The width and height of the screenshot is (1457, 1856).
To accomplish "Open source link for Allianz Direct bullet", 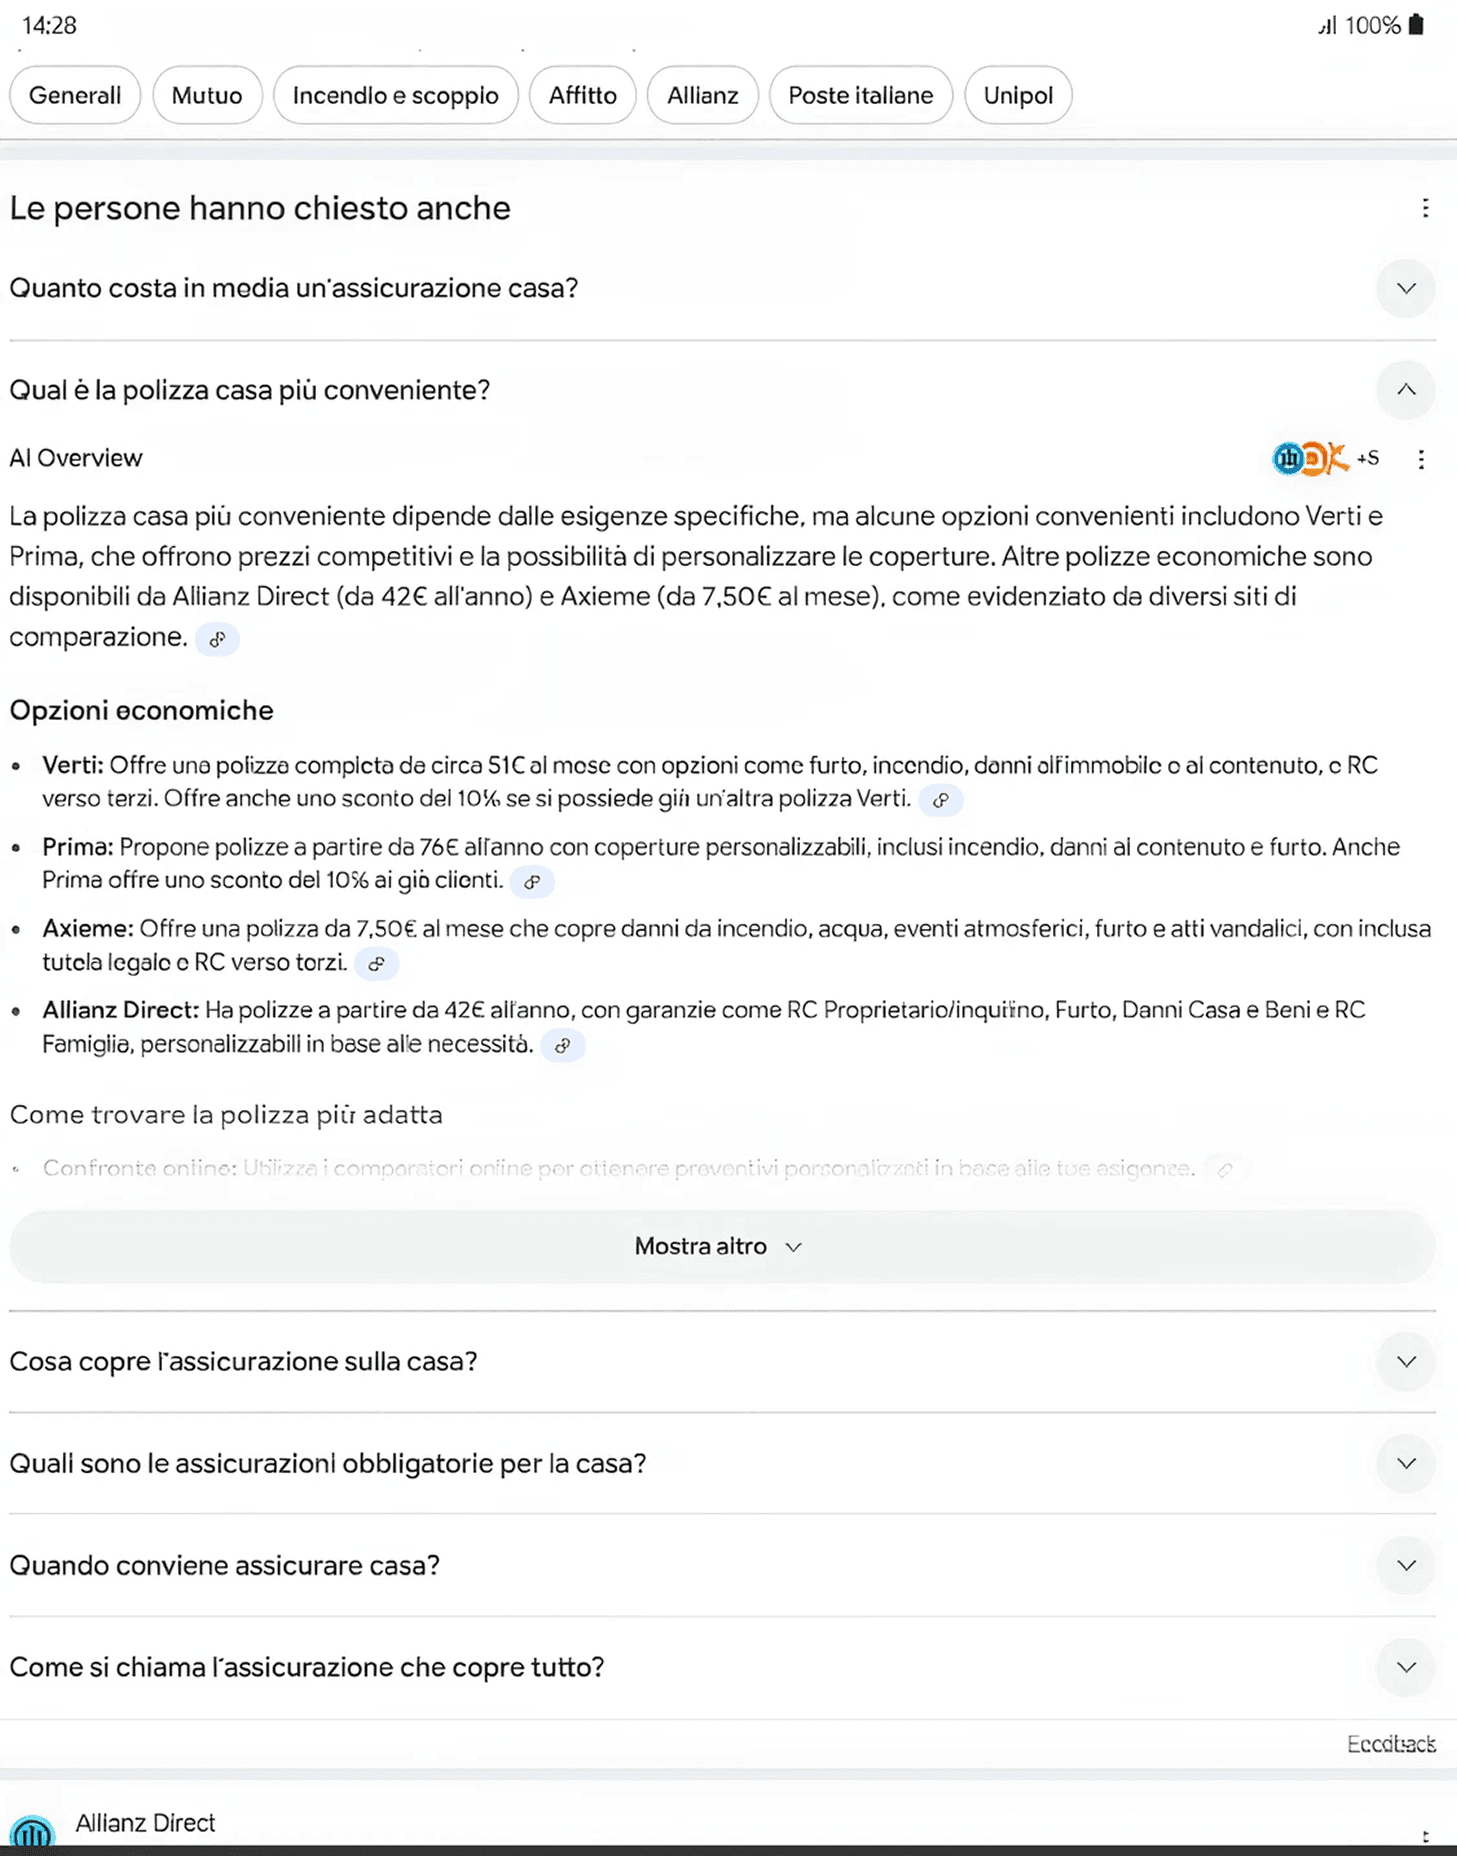I will [x=563, y=1046].
